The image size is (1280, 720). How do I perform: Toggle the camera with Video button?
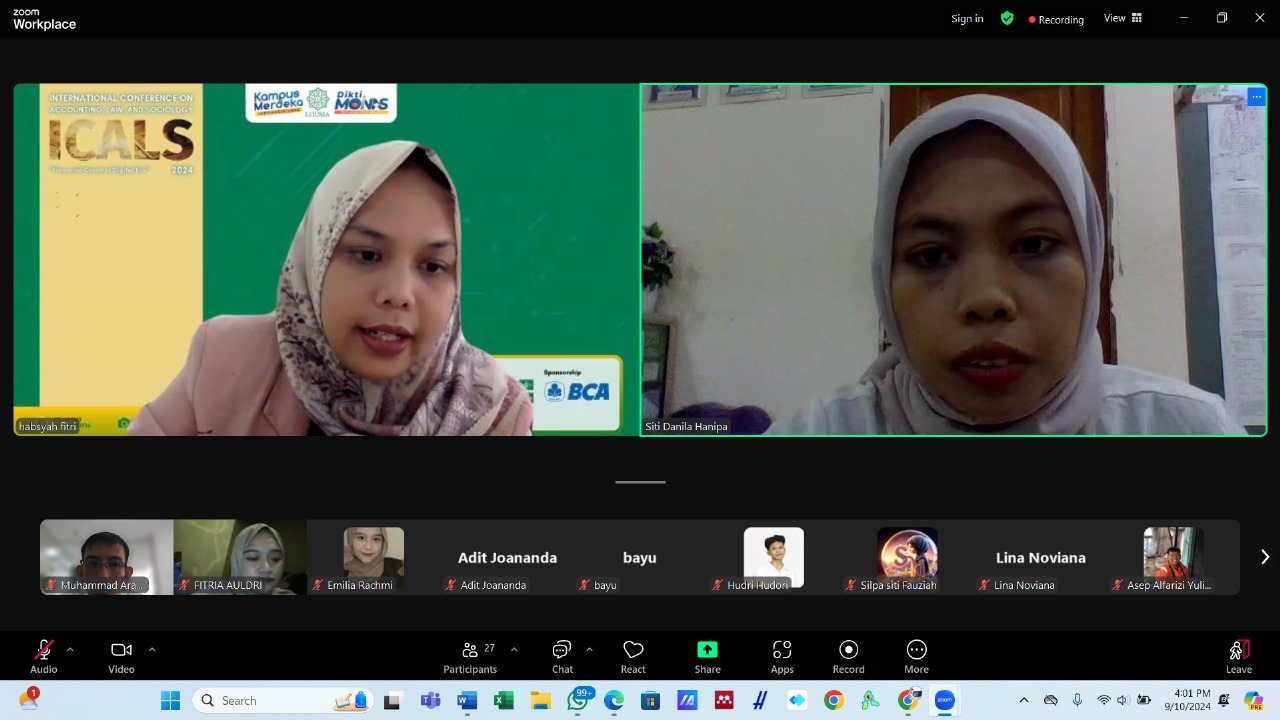[x=121, y=656]
